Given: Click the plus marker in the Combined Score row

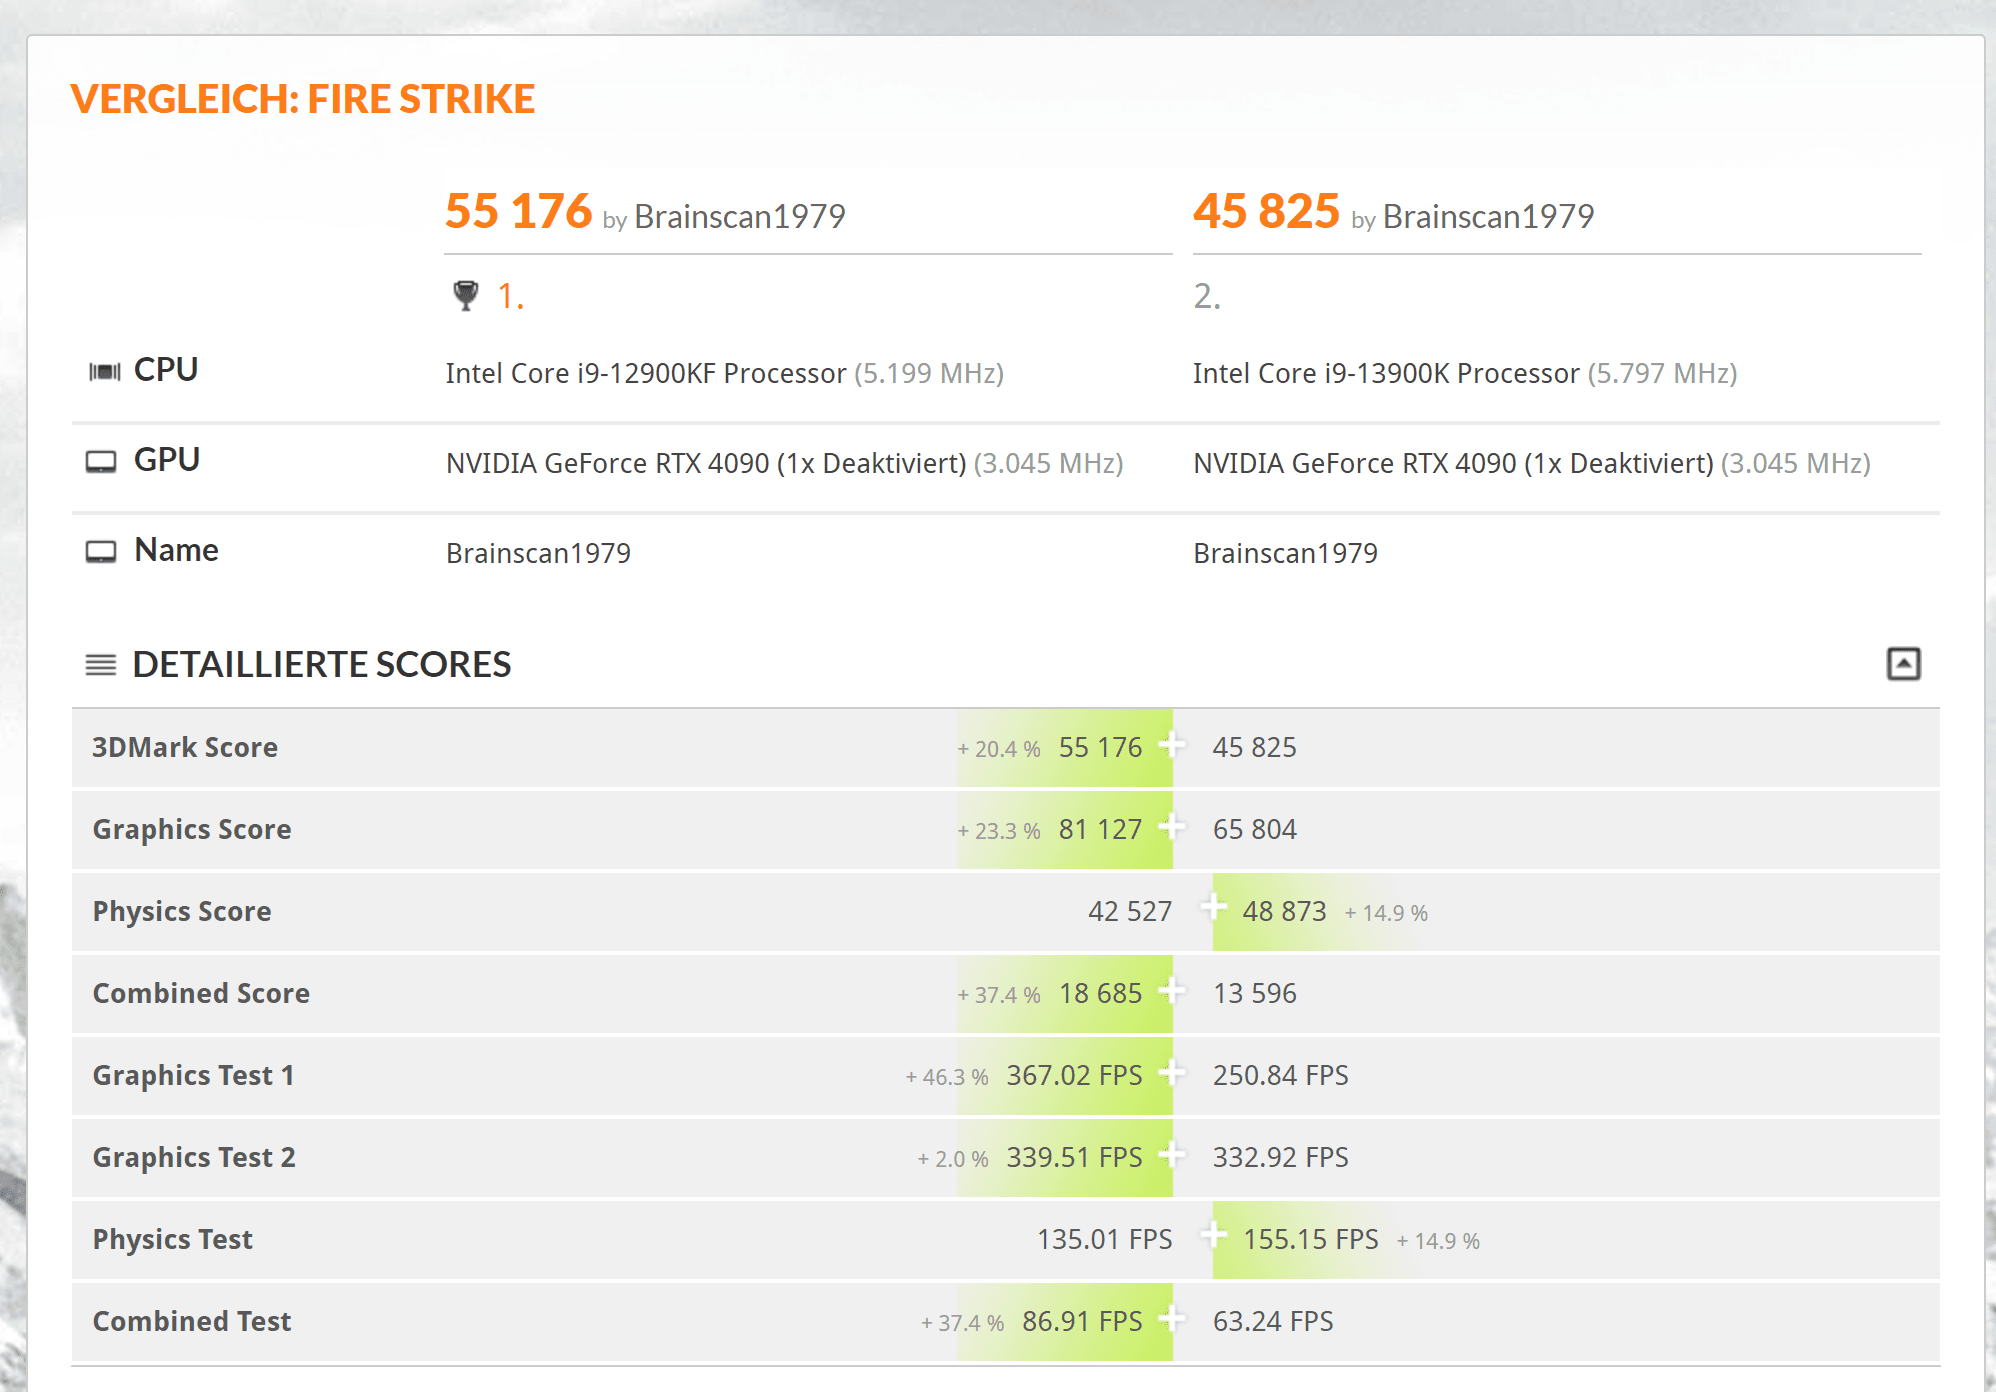Looking at the screenshot, I should tap(1171, 991).
